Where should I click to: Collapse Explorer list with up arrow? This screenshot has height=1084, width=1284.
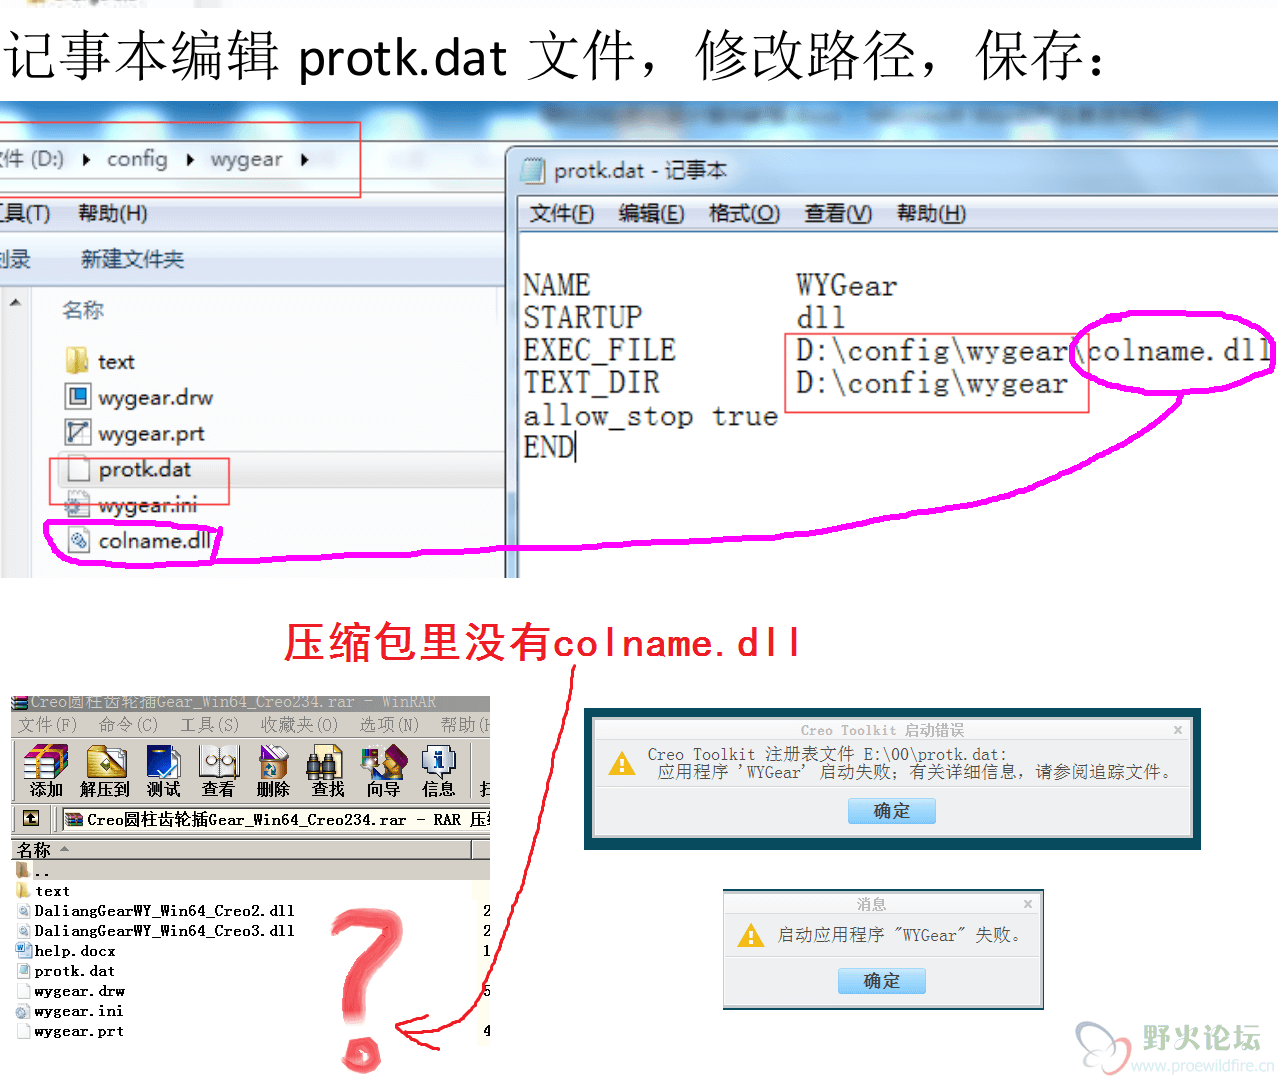click(16, 301)
